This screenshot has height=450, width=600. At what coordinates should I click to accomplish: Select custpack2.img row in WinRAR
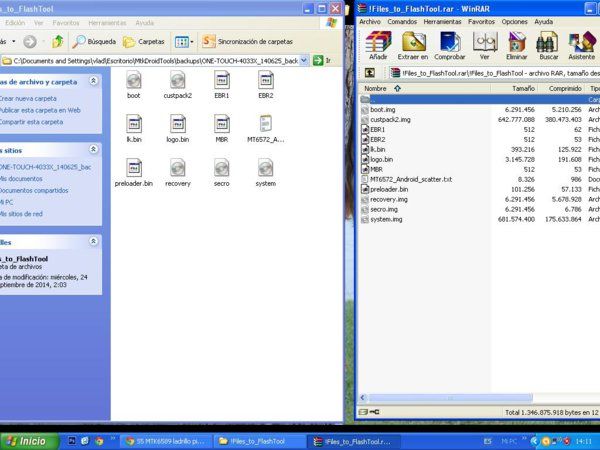[479, 119]
